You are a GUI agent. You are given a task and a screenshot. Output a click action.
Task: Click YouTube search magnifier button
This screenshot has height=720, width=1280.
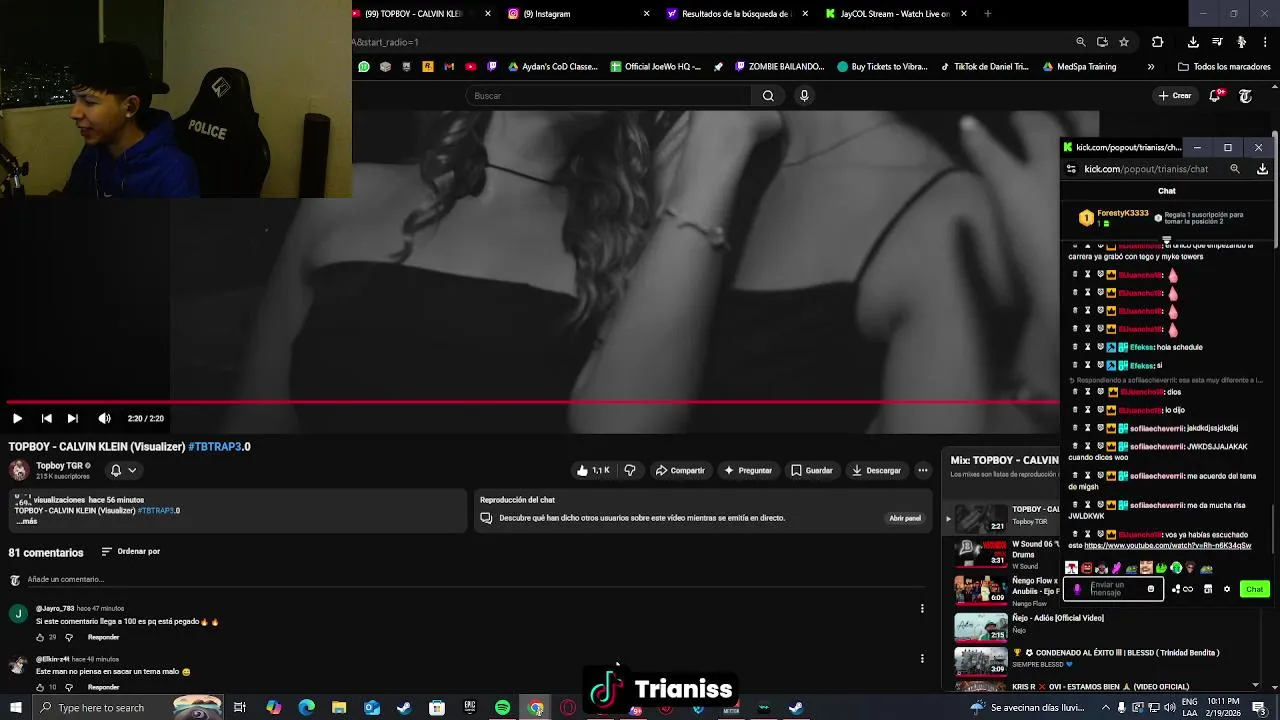click(x=768, y=96)
